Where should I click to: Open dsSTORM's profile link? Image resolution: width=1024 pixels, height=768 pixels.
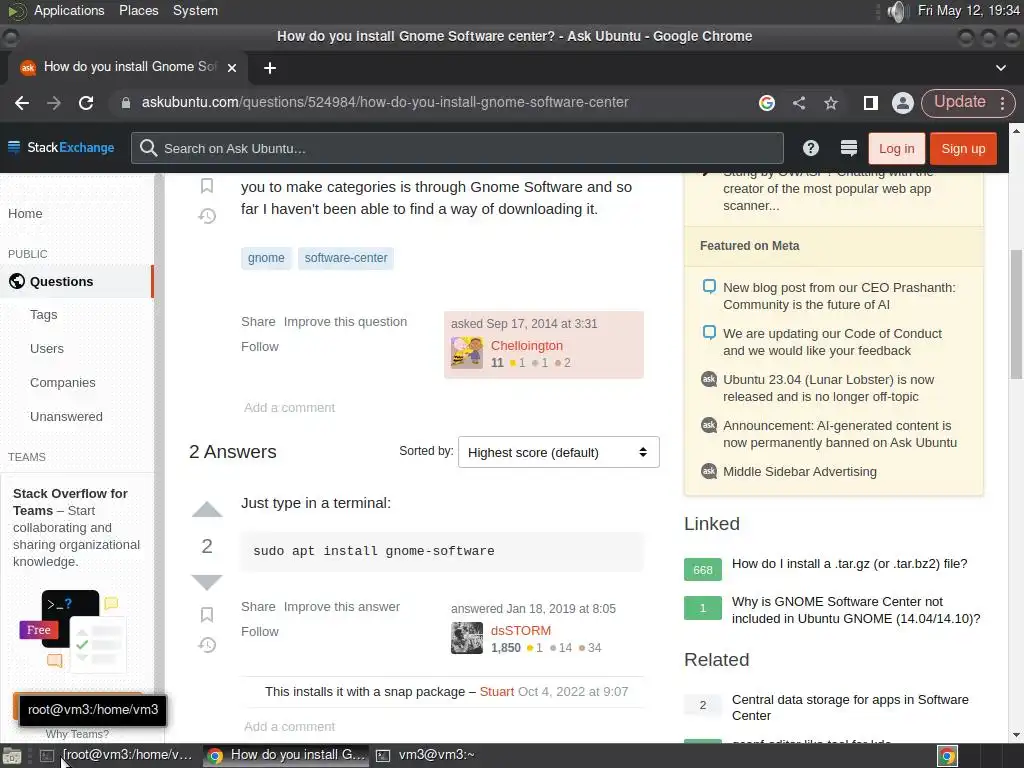(520, 630)
